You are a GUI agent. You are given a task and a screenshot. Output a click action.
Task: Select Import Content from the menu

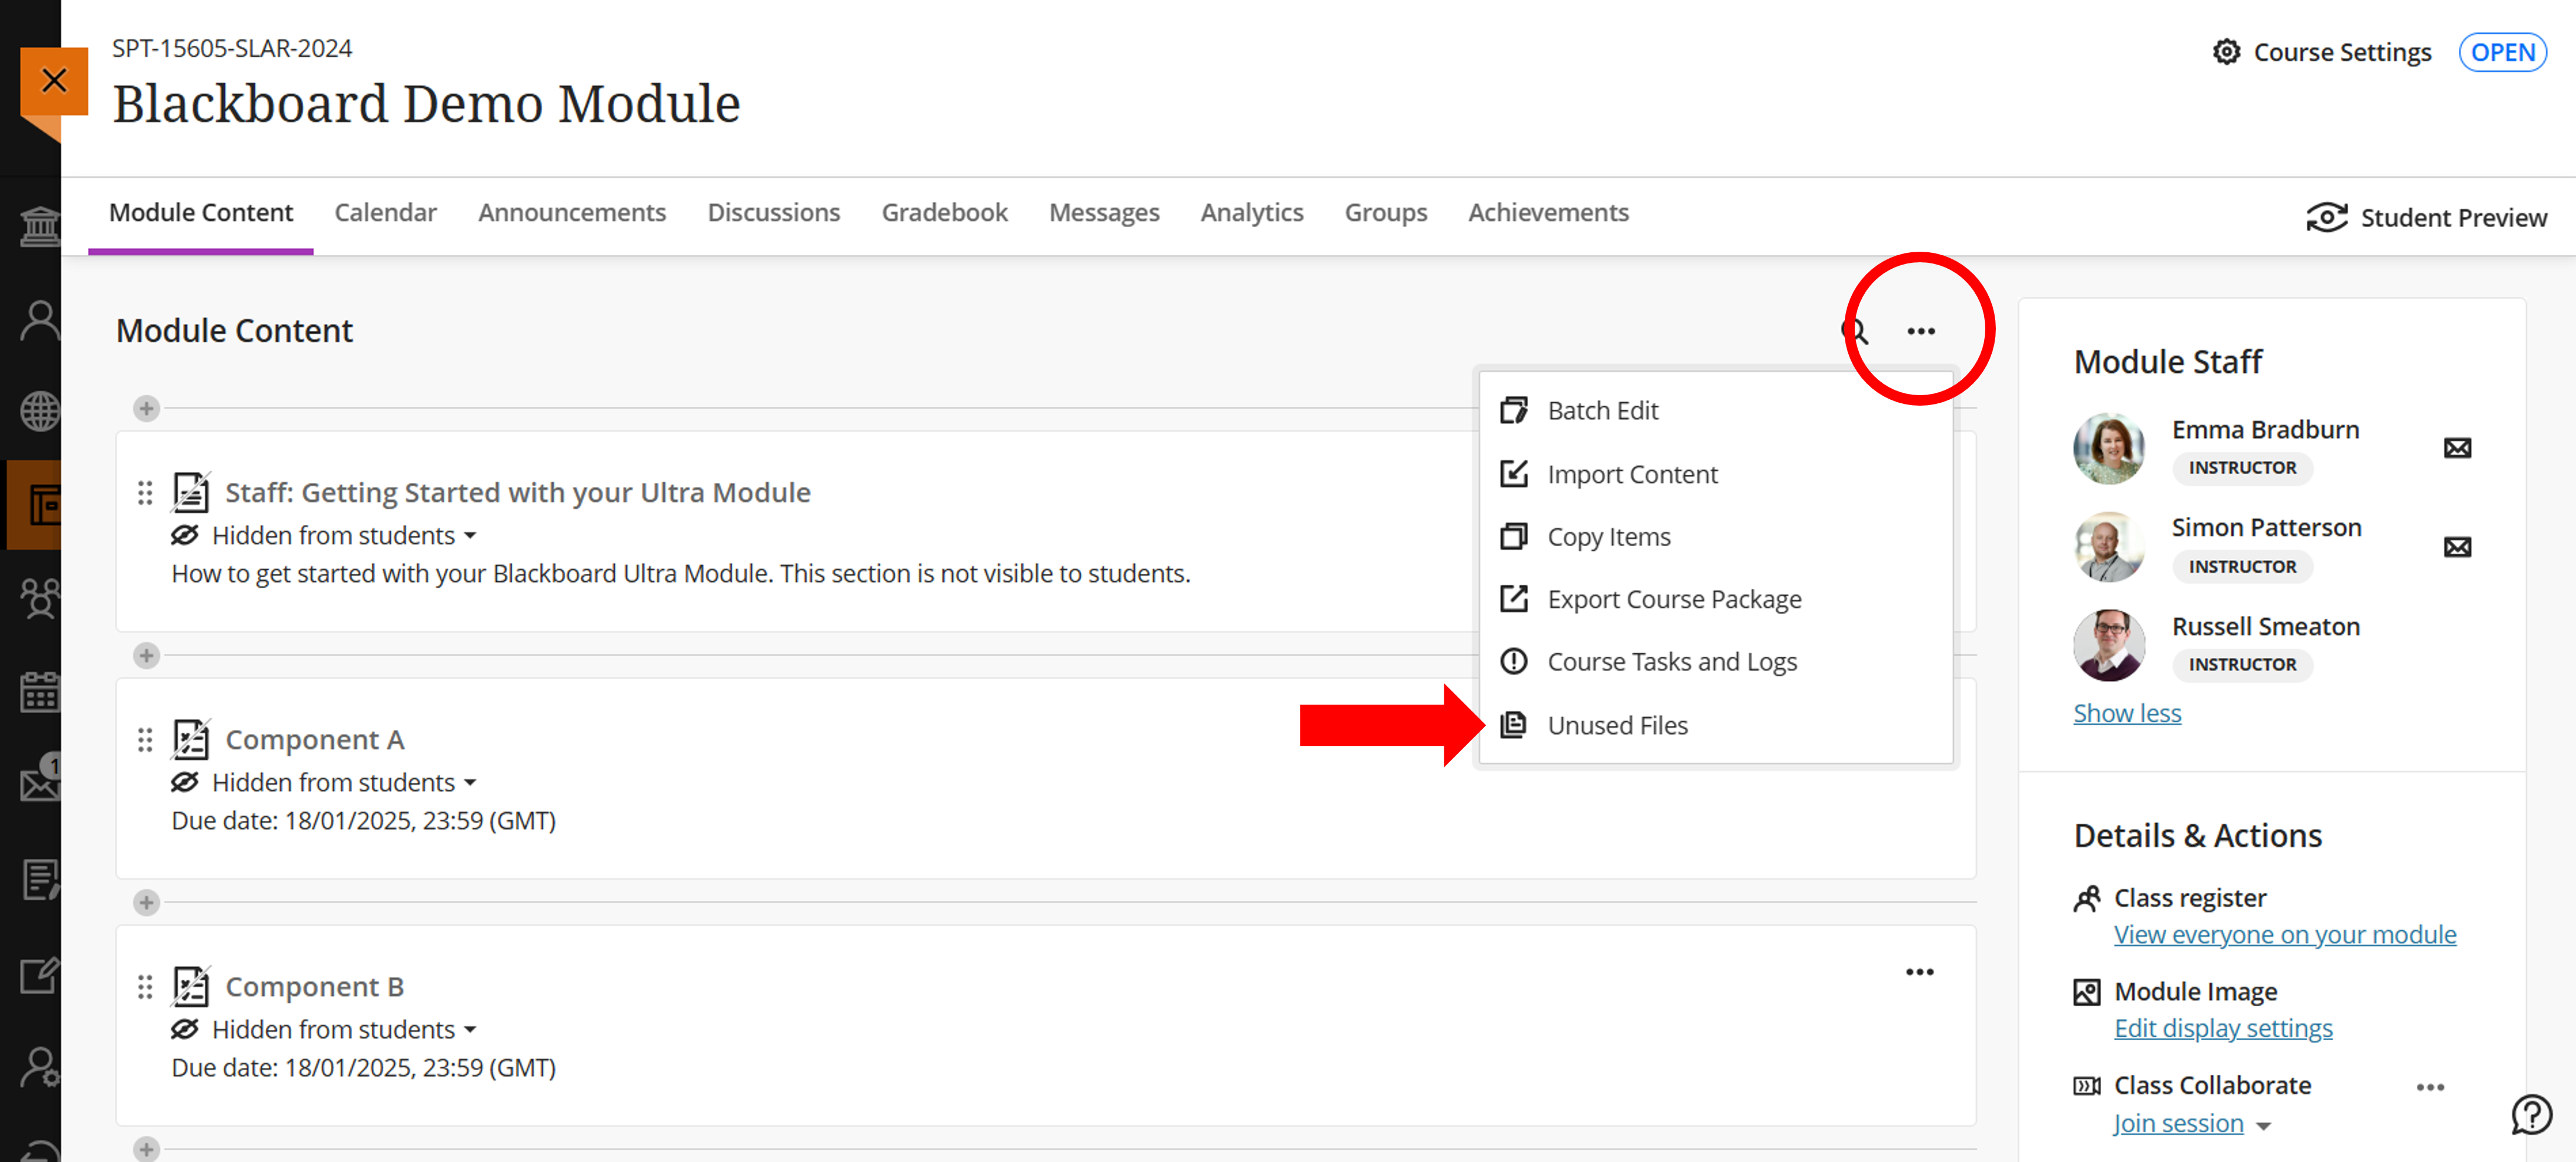(x=1715, y=474)
